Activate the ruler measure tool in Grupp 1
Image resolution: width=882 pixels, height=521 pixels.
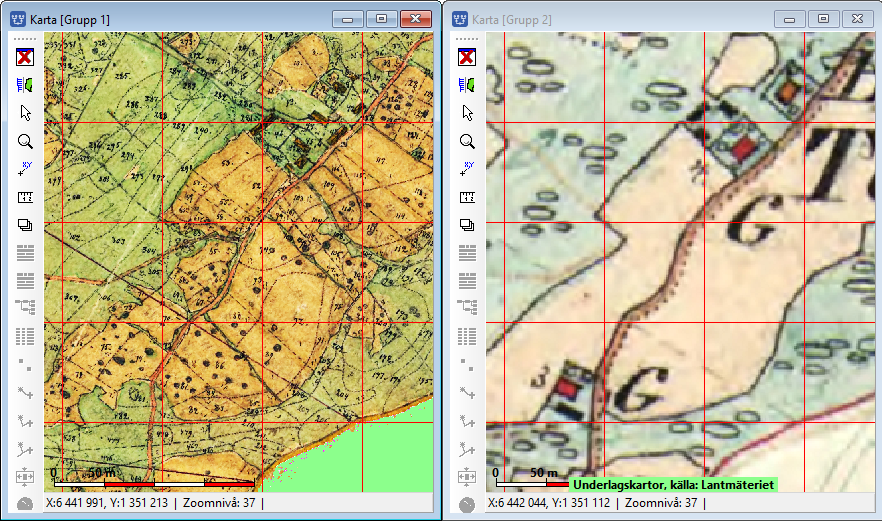click(25, 197)
